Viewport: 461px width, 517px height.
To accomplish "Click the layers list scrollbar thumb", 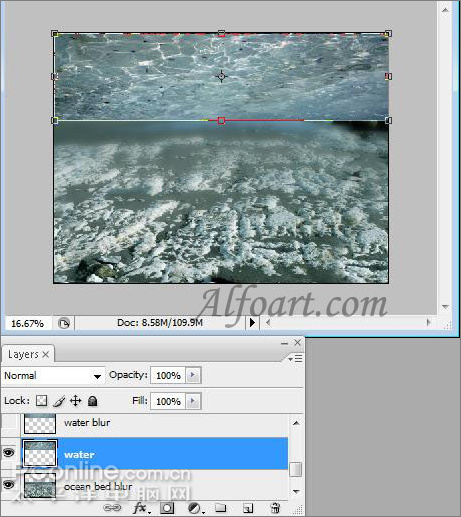I will (295, 470).
